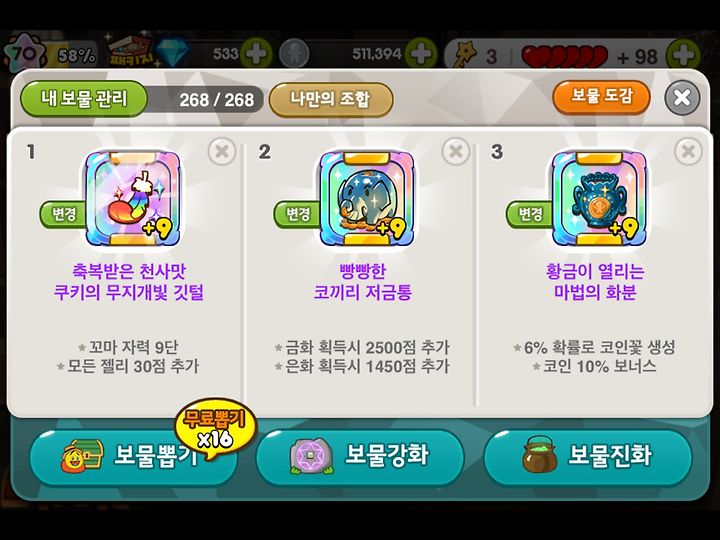The width and height of the screenshot is (720, 540).
Task: Select the elephant piggy bank treasure
Action: point(366,198)
